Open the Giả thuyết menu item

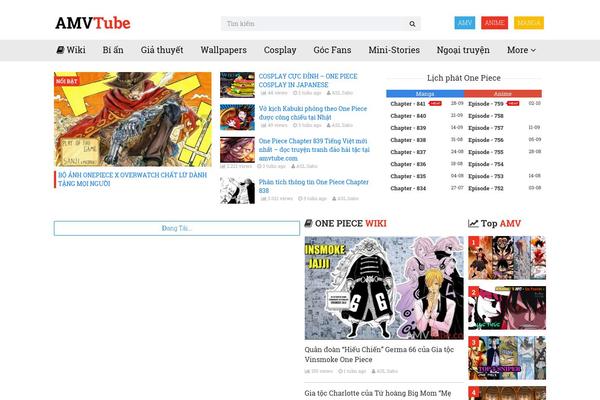pos(162,50)
